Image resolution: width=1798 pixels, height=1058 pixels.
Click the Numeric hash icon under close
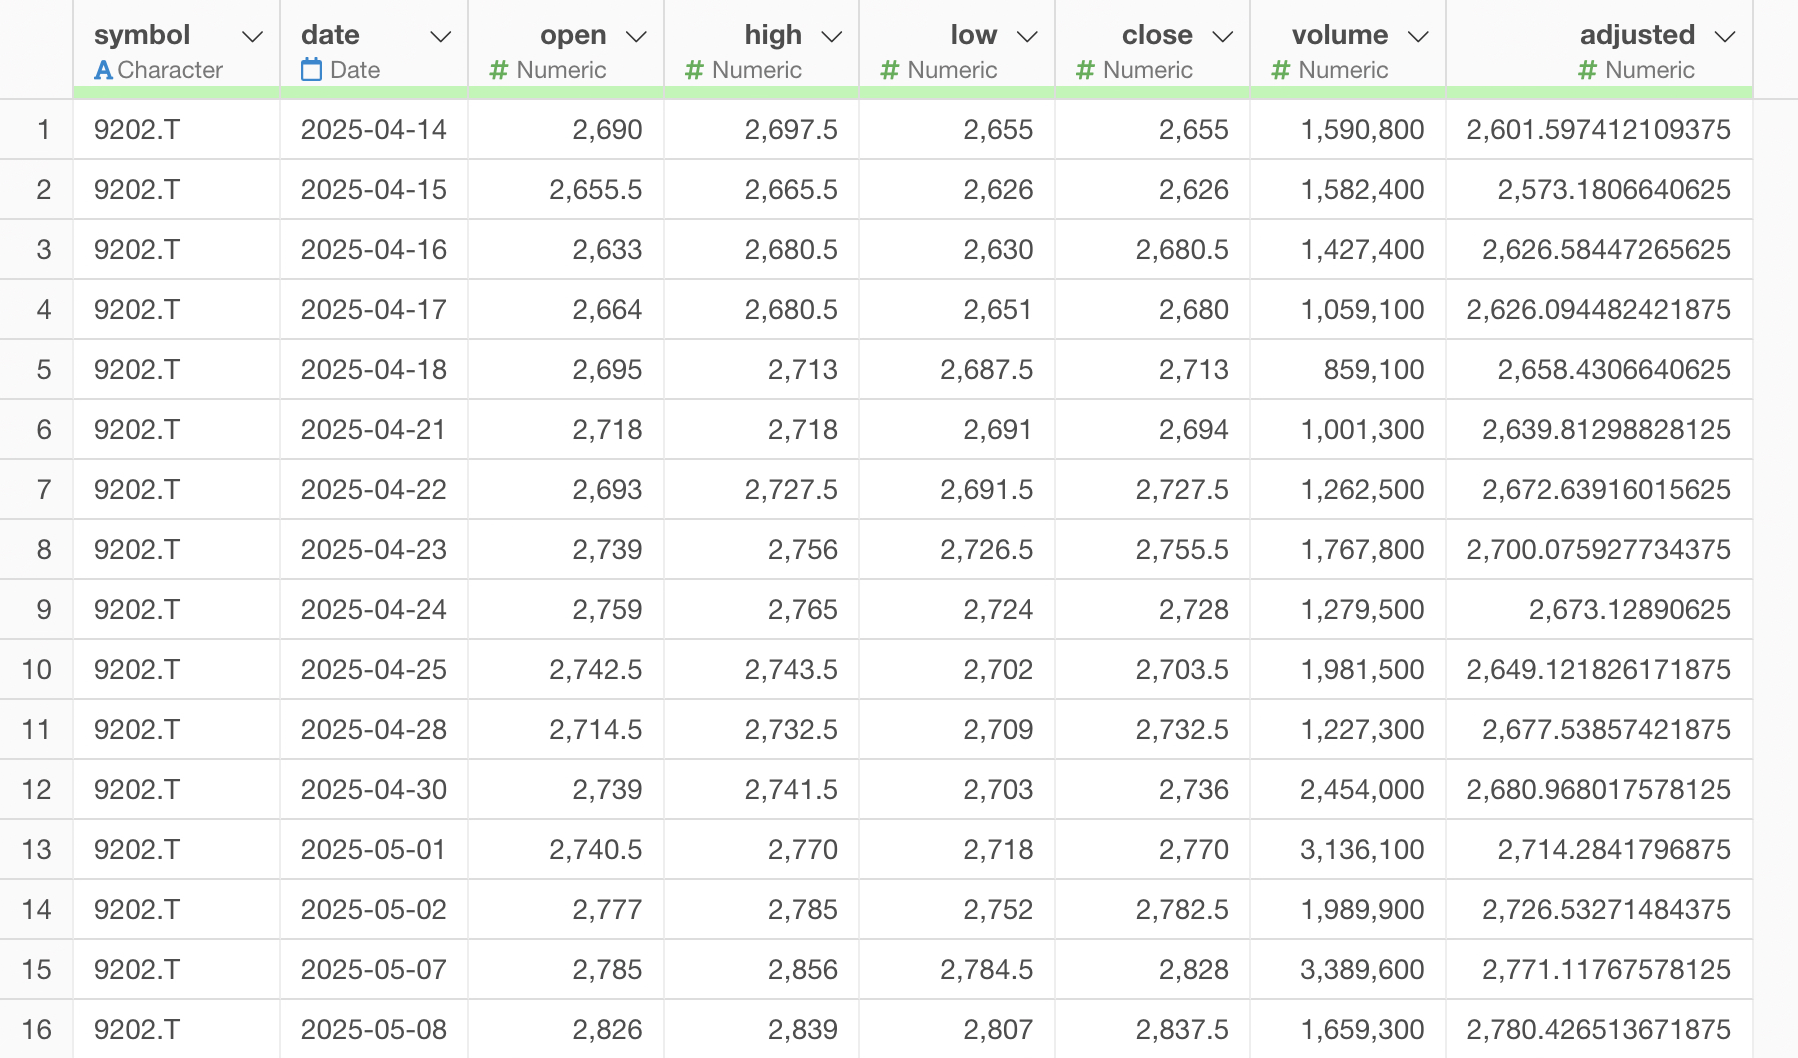1085,70
